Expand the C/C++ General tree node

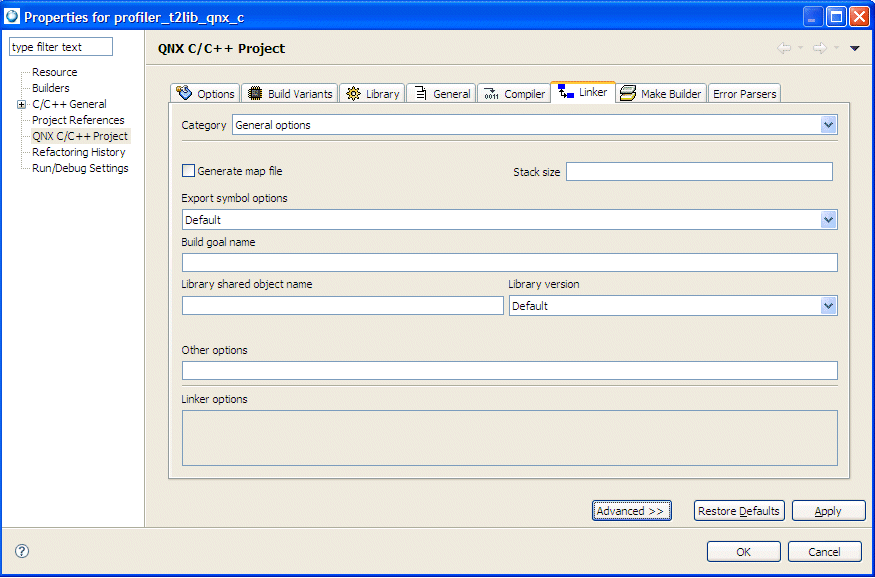pyautogui.click(x=21, y=104)
